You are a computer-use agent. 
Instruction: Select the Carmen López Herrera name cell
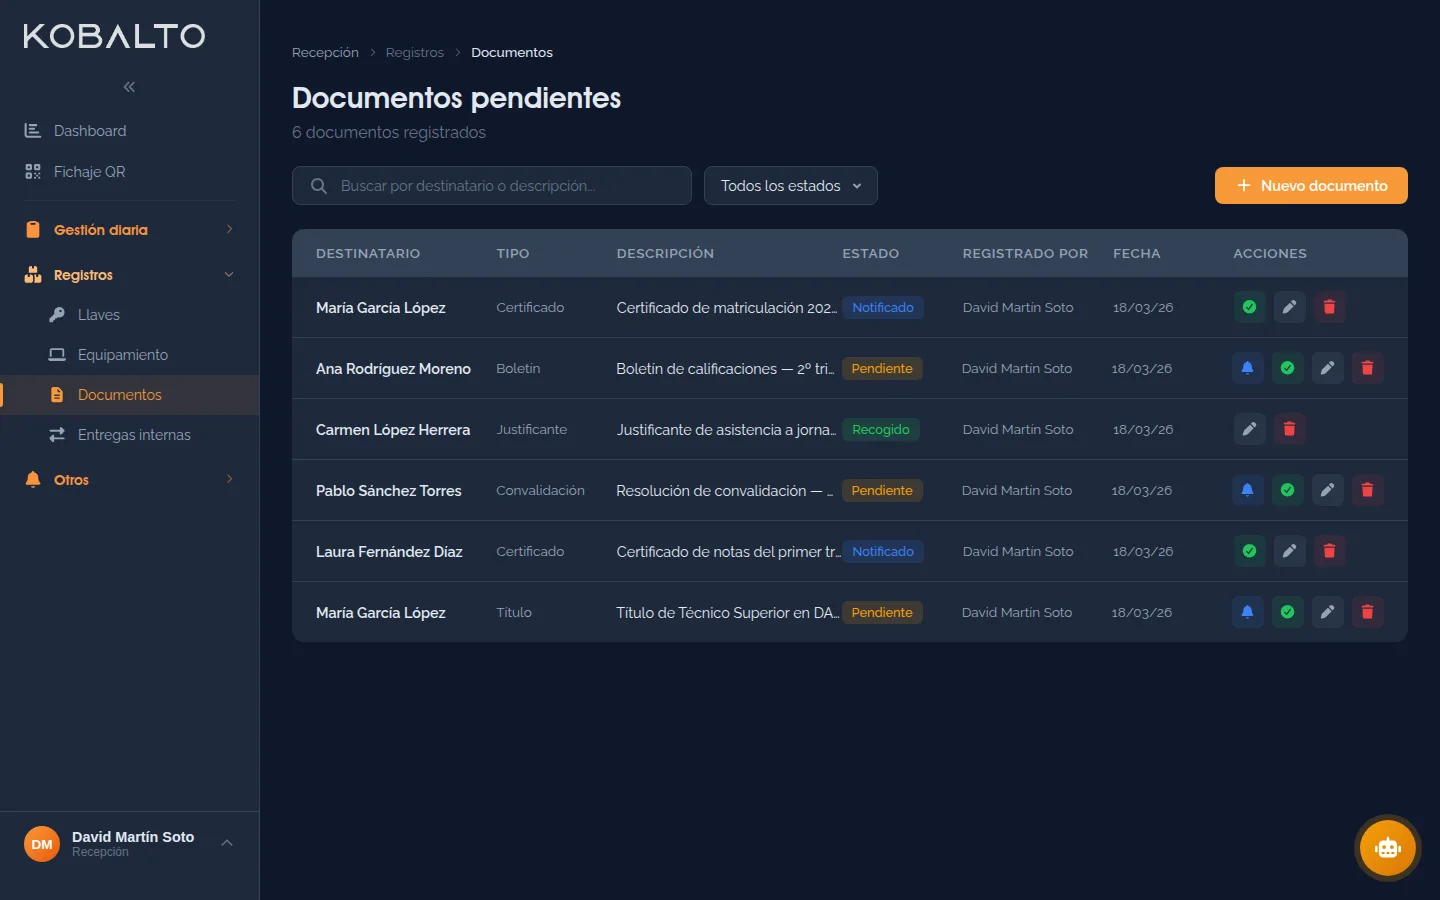393,430
